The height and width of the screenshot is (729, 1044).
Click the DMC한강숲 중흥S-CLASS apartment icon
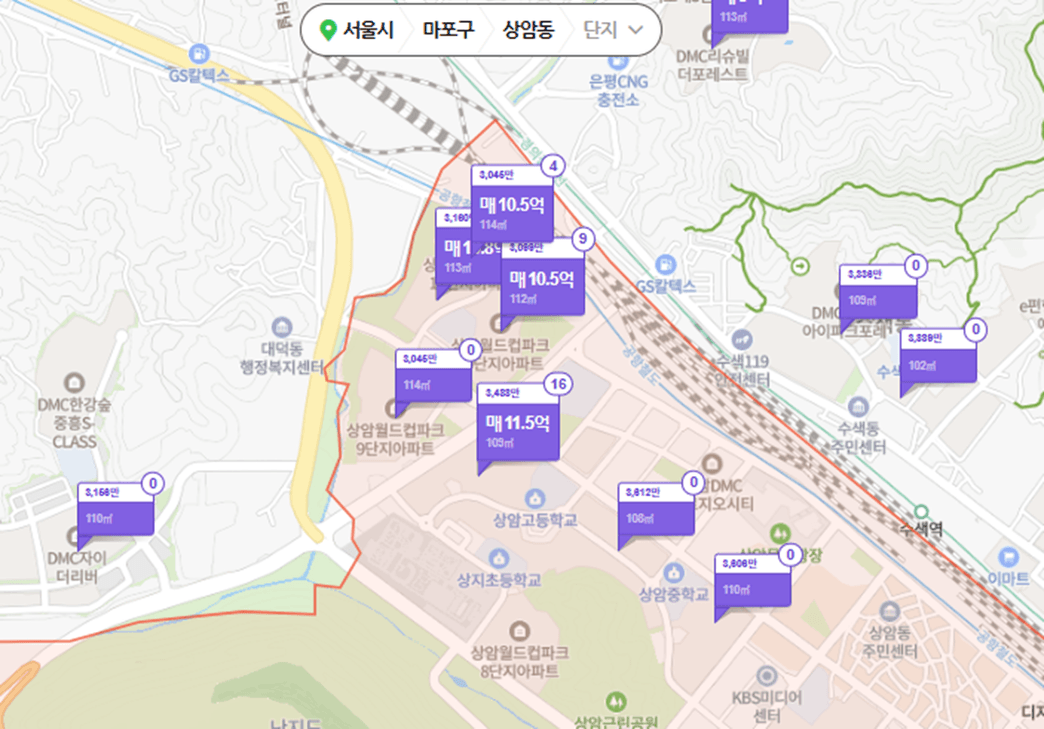click(x=73, y=383)
